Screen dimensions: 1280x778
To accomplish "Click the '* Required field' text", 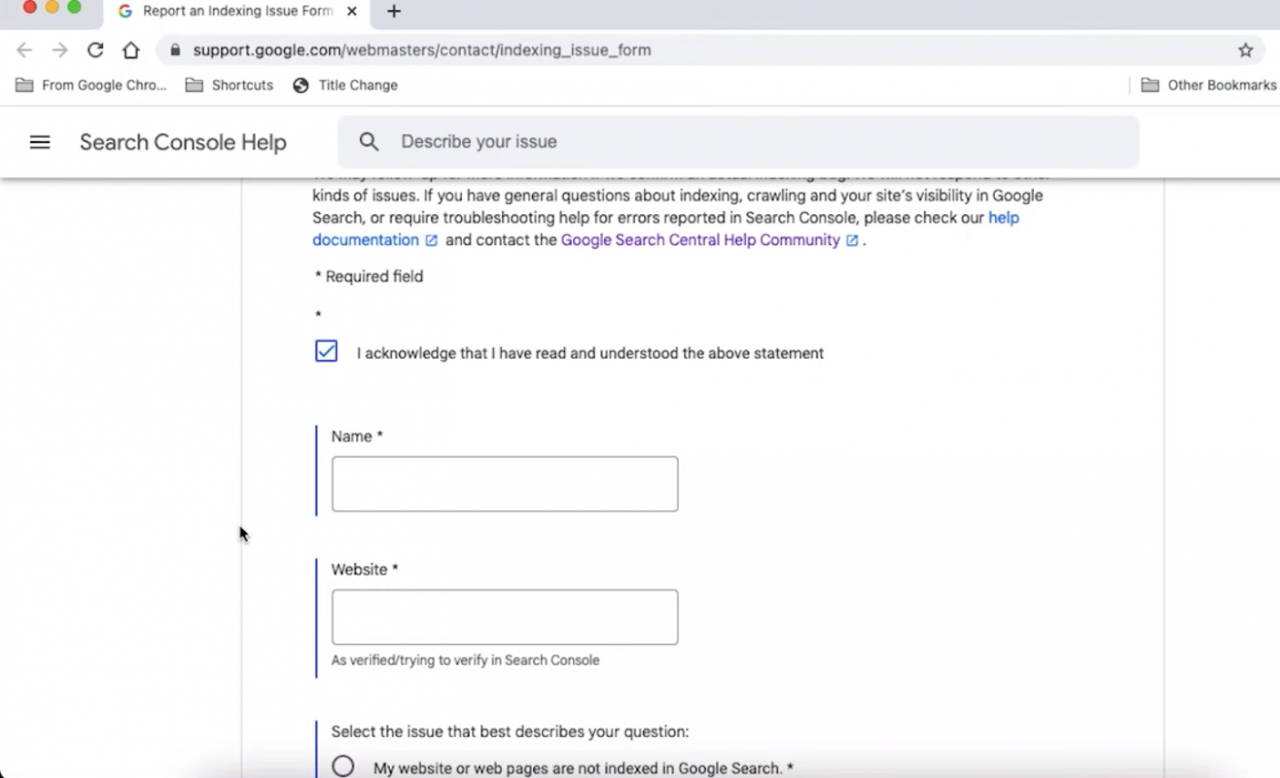I will point(369,276).
